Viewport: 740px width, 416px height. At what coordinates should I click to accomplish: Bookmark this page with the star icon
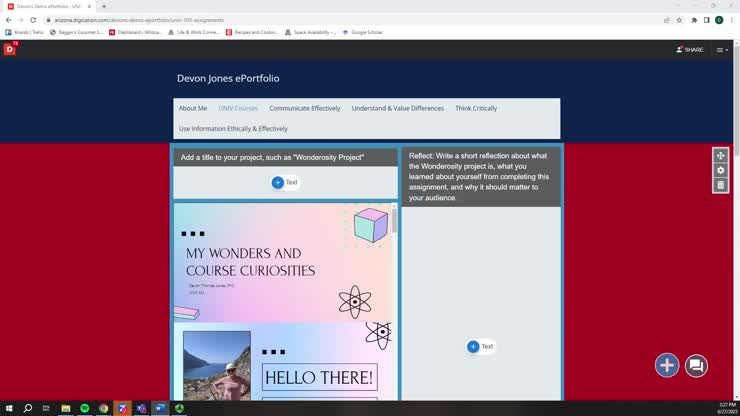coord(679,20)
